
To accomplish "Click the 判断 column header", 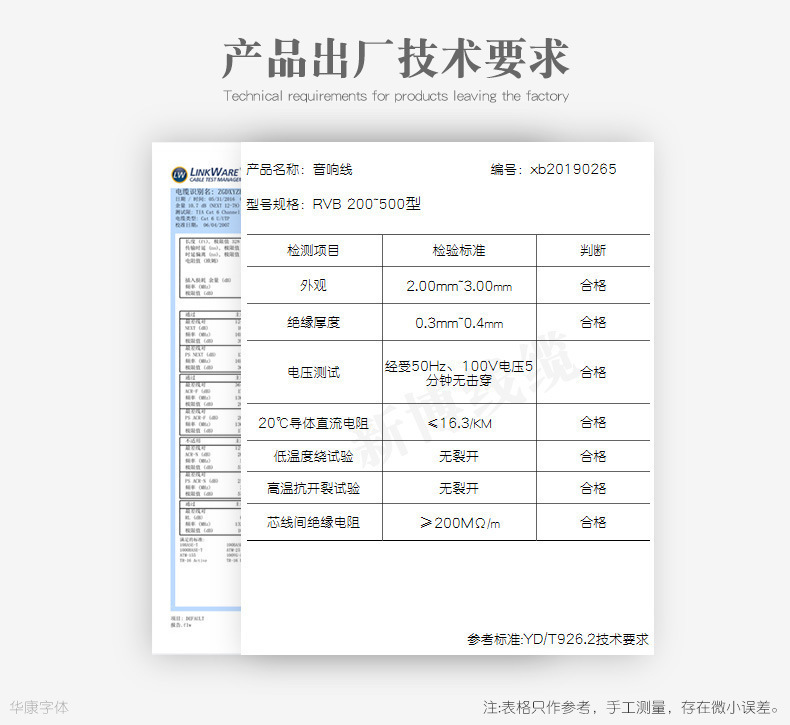I will 593,250.
